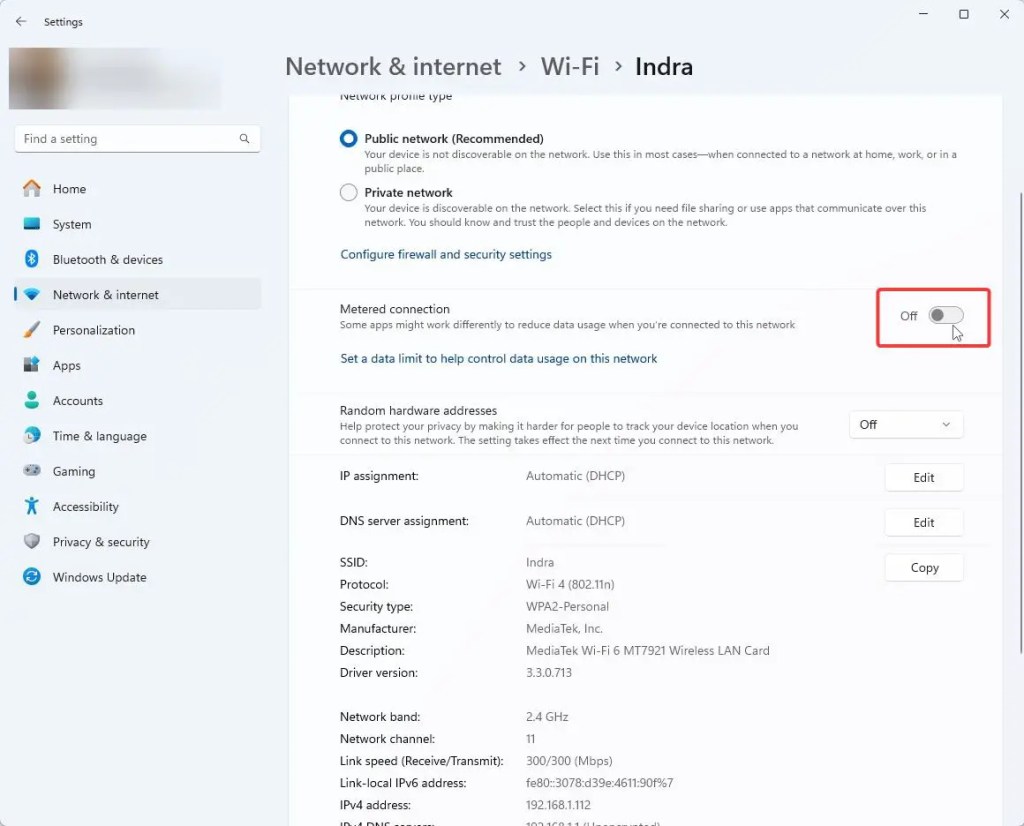Click the Gaming controller icon
This screenshot has width=1024, height=826.
coord(32,471)
